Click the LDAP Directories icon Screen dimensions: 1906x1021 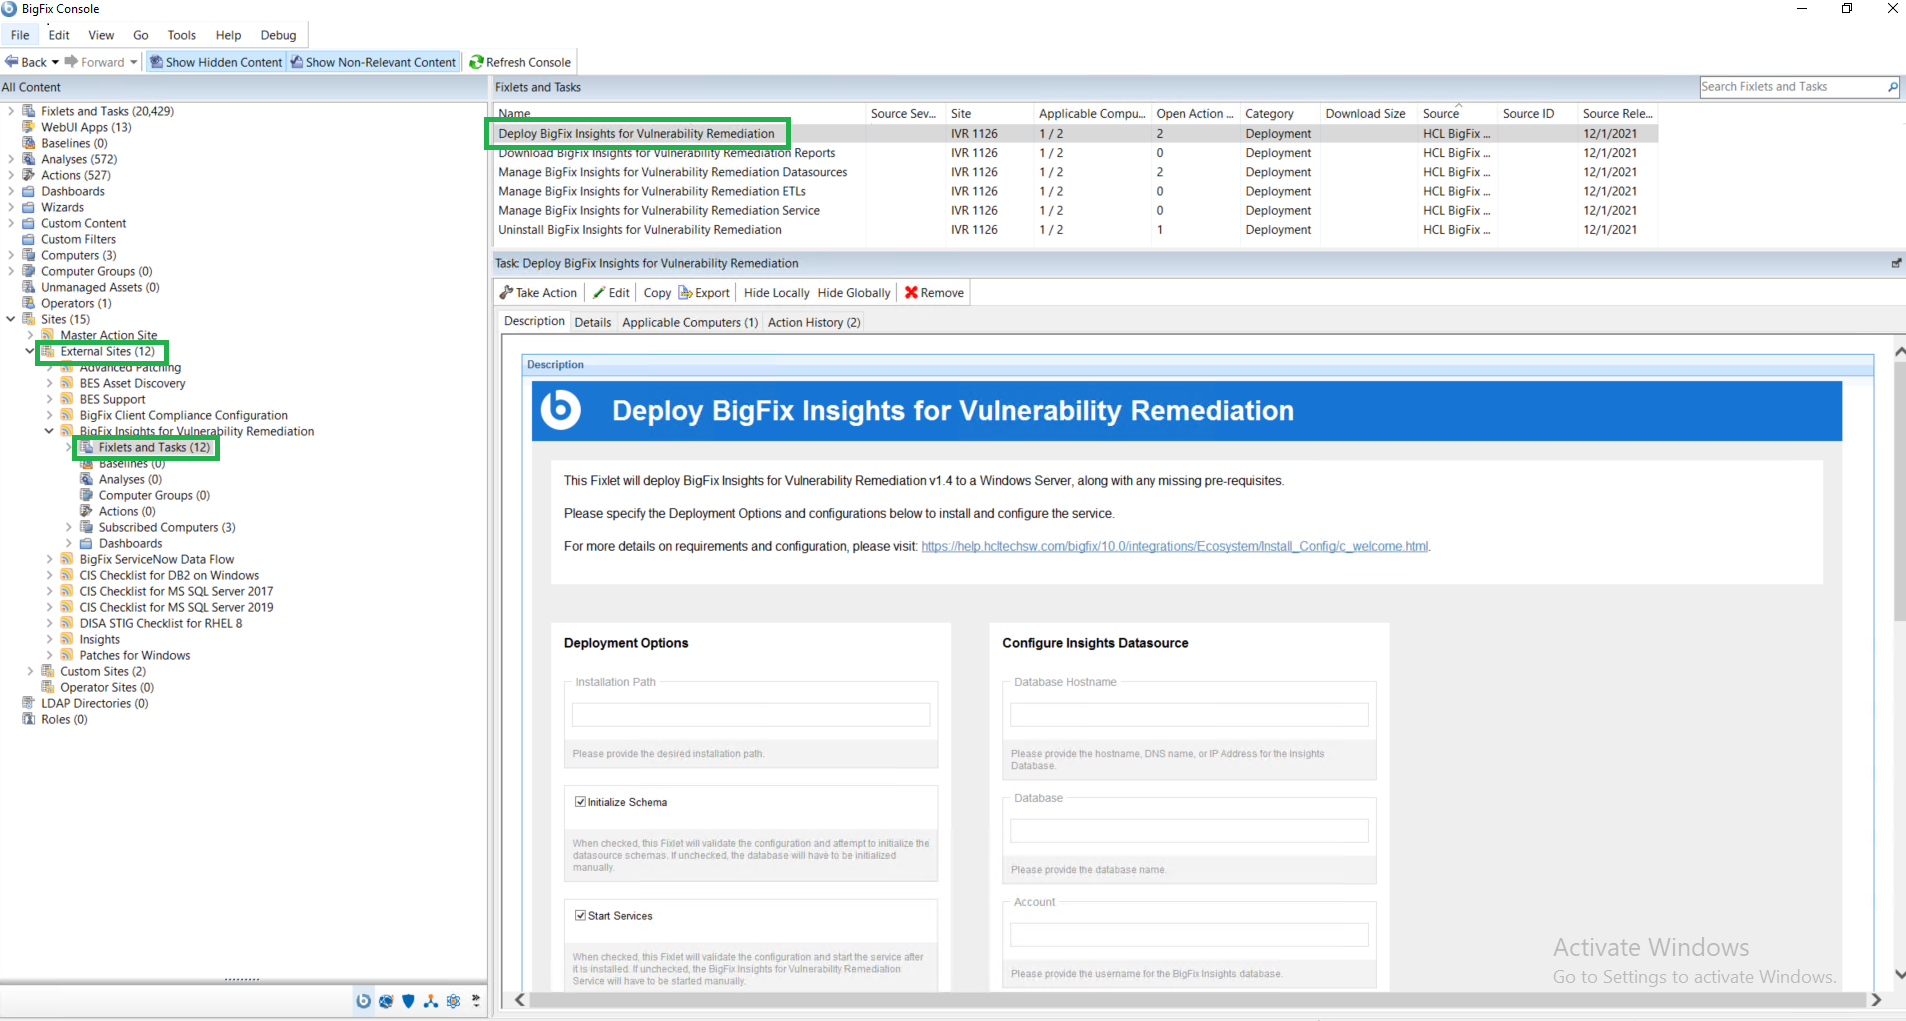(29, 703)
